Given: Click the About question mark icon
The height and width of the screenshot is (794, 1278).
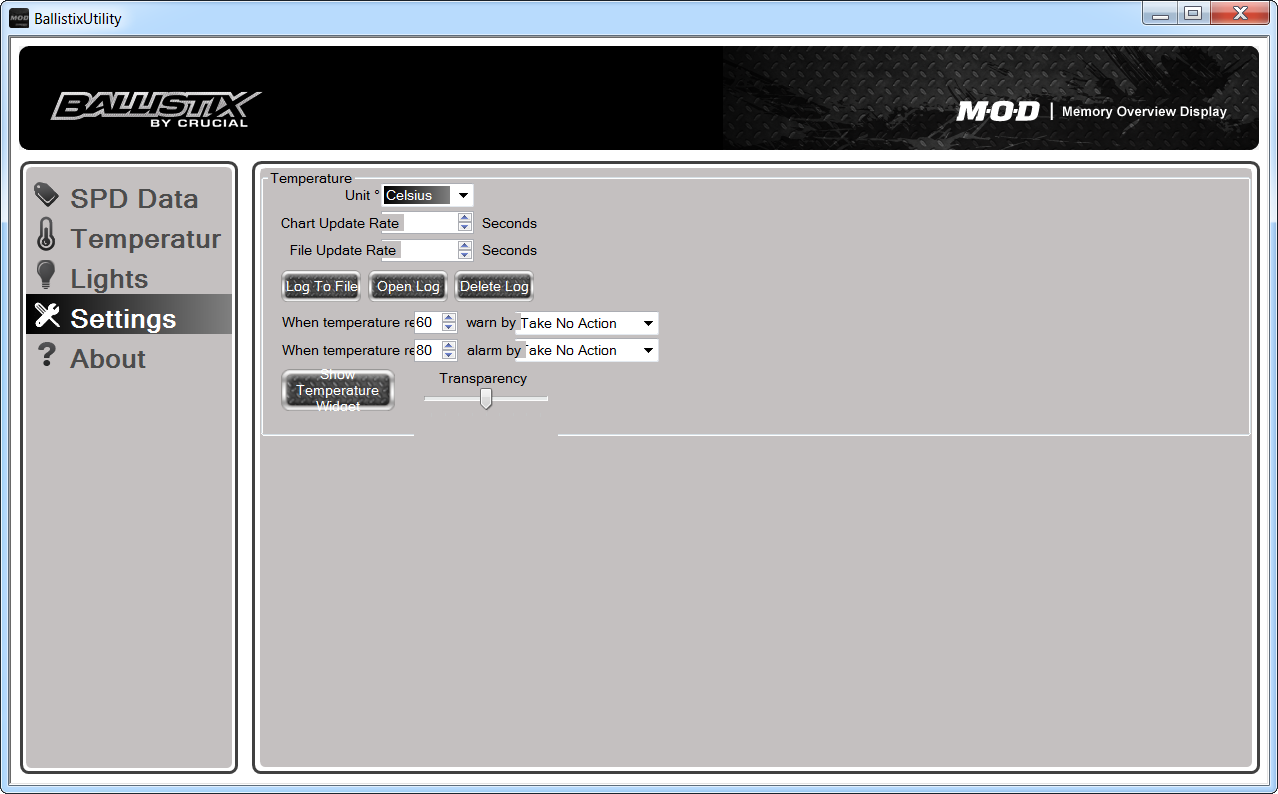Looking at the screenshot, I should 46,355.
